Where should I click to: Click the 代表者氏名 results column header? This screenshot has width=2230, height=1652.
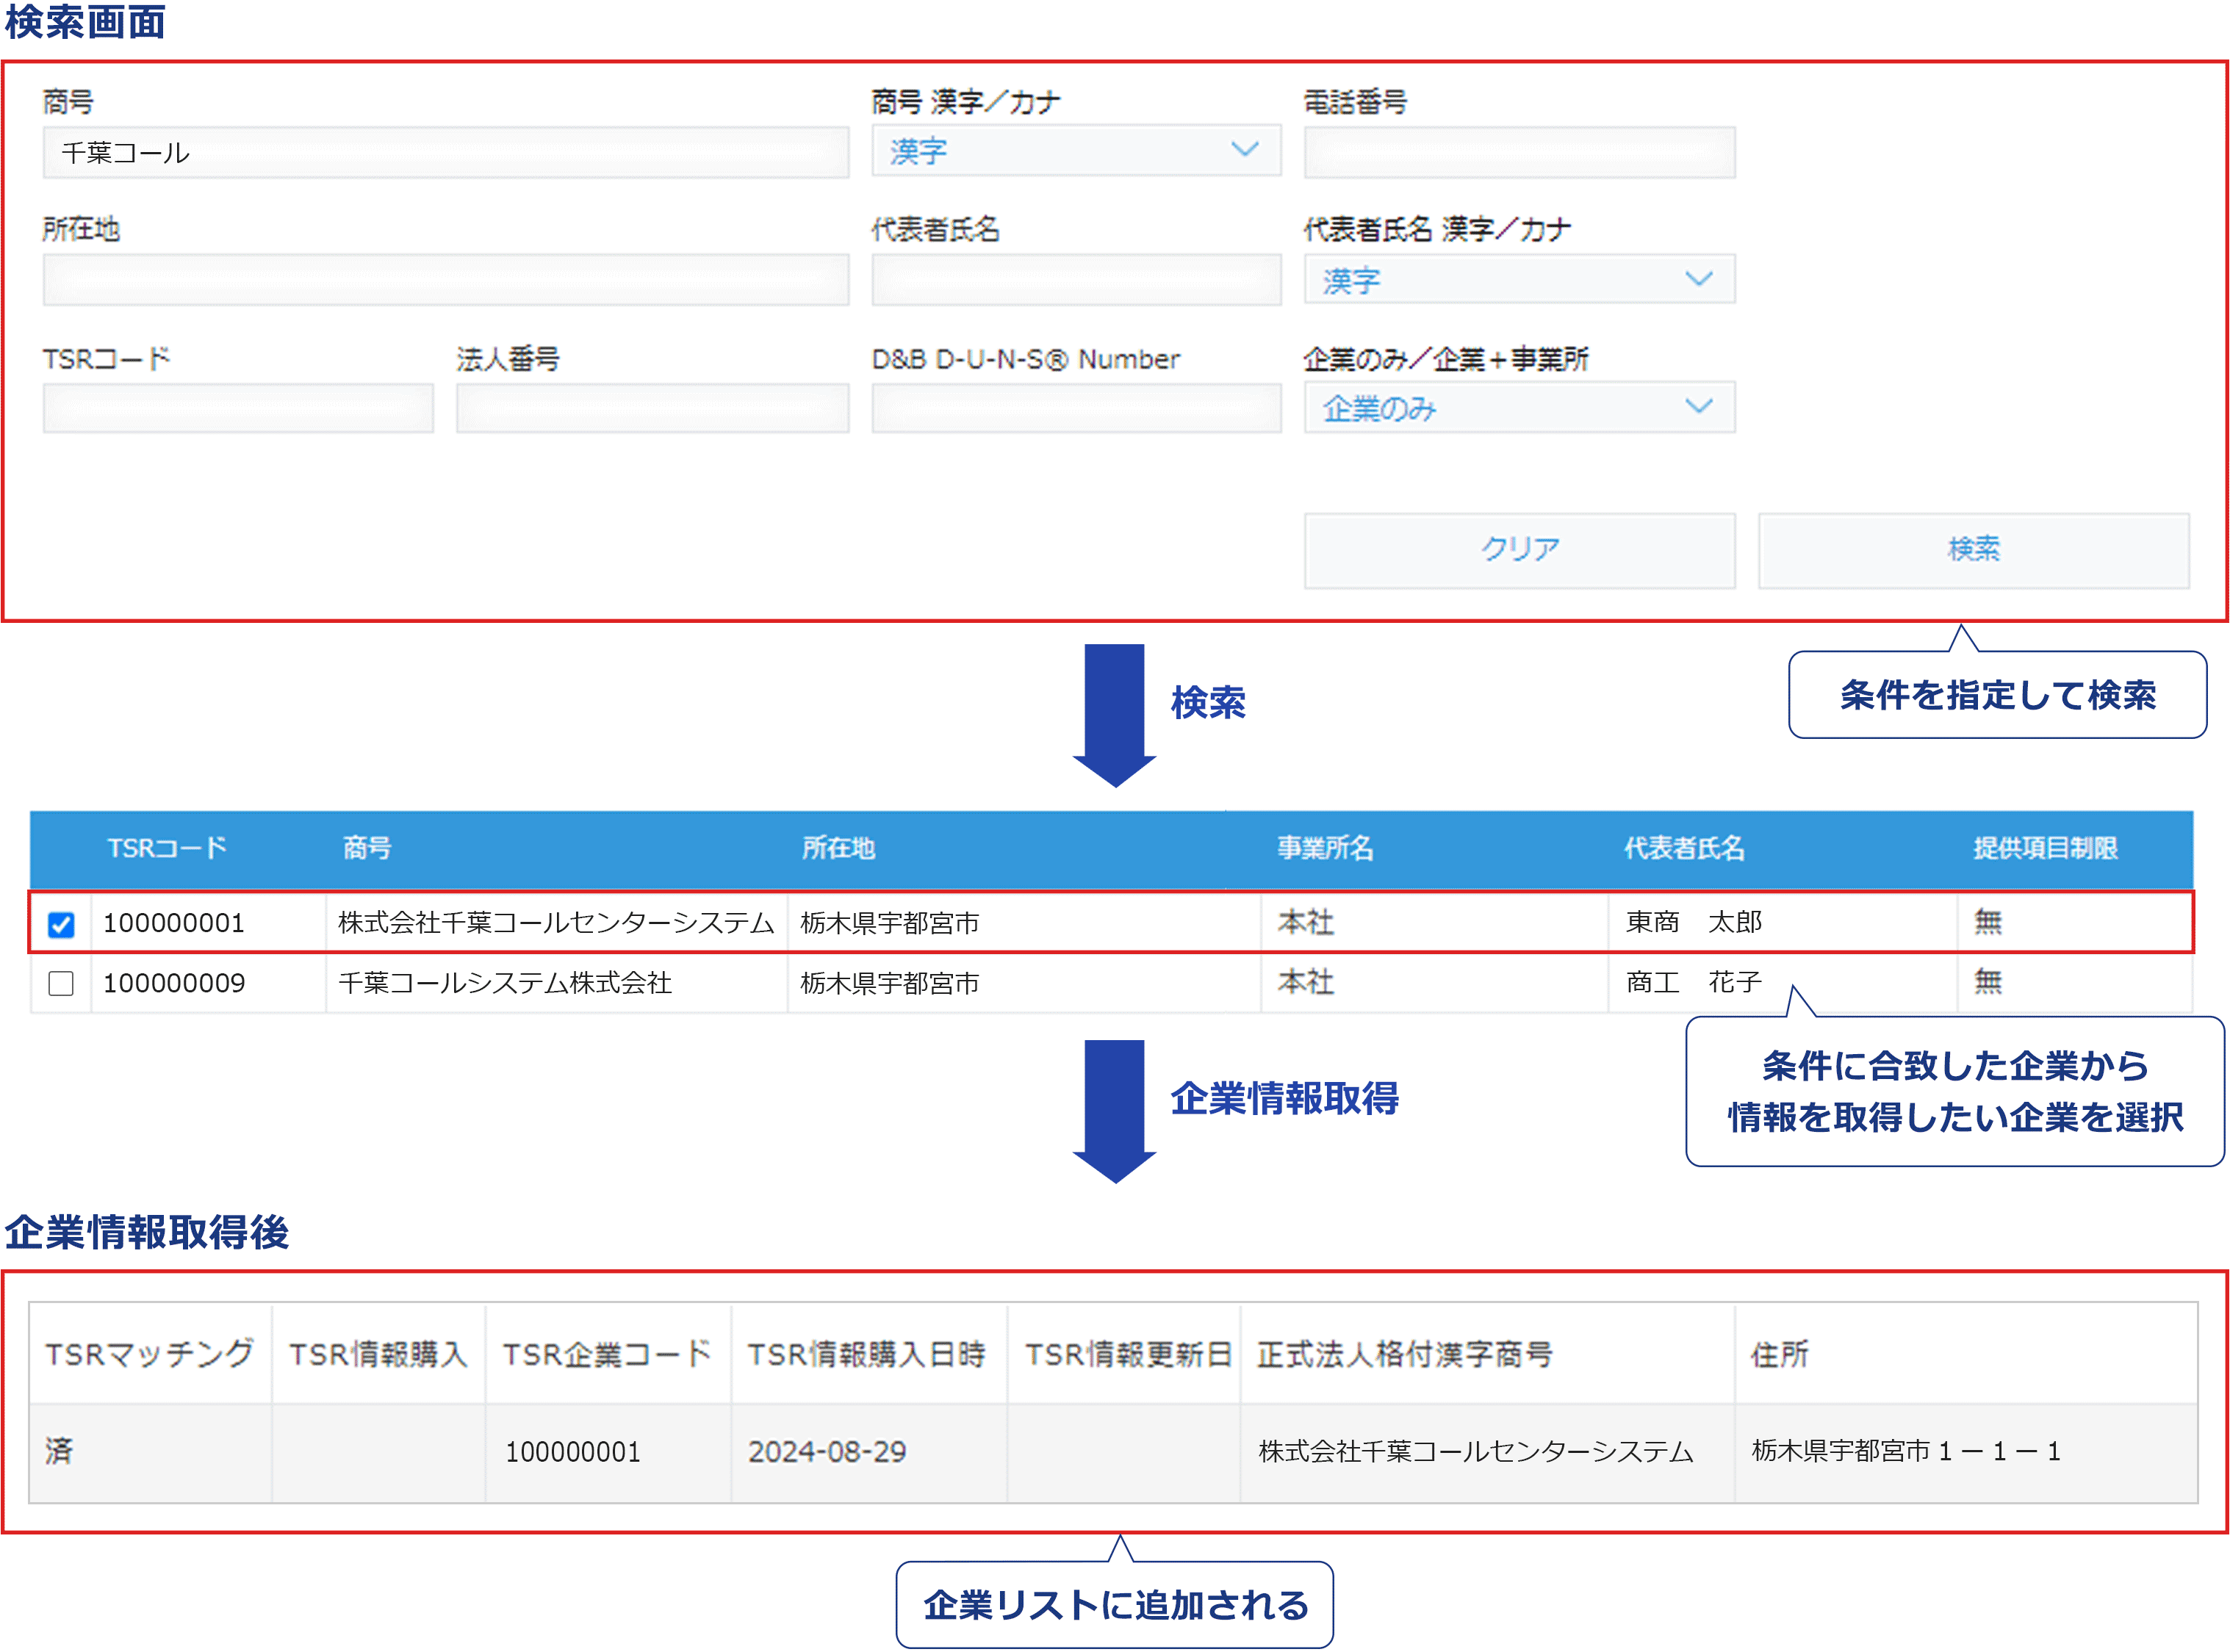point(1684,848)
